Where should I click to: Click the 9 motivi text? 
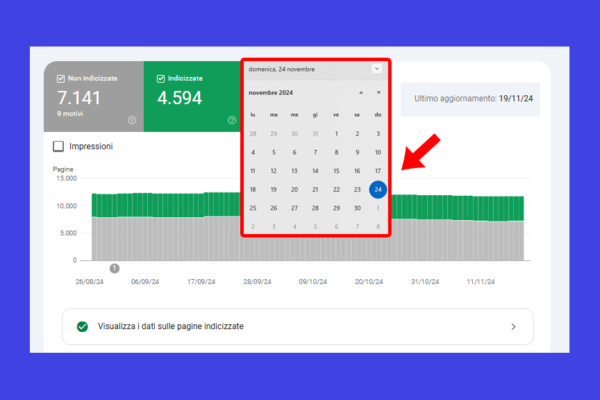tap(70, 114)
